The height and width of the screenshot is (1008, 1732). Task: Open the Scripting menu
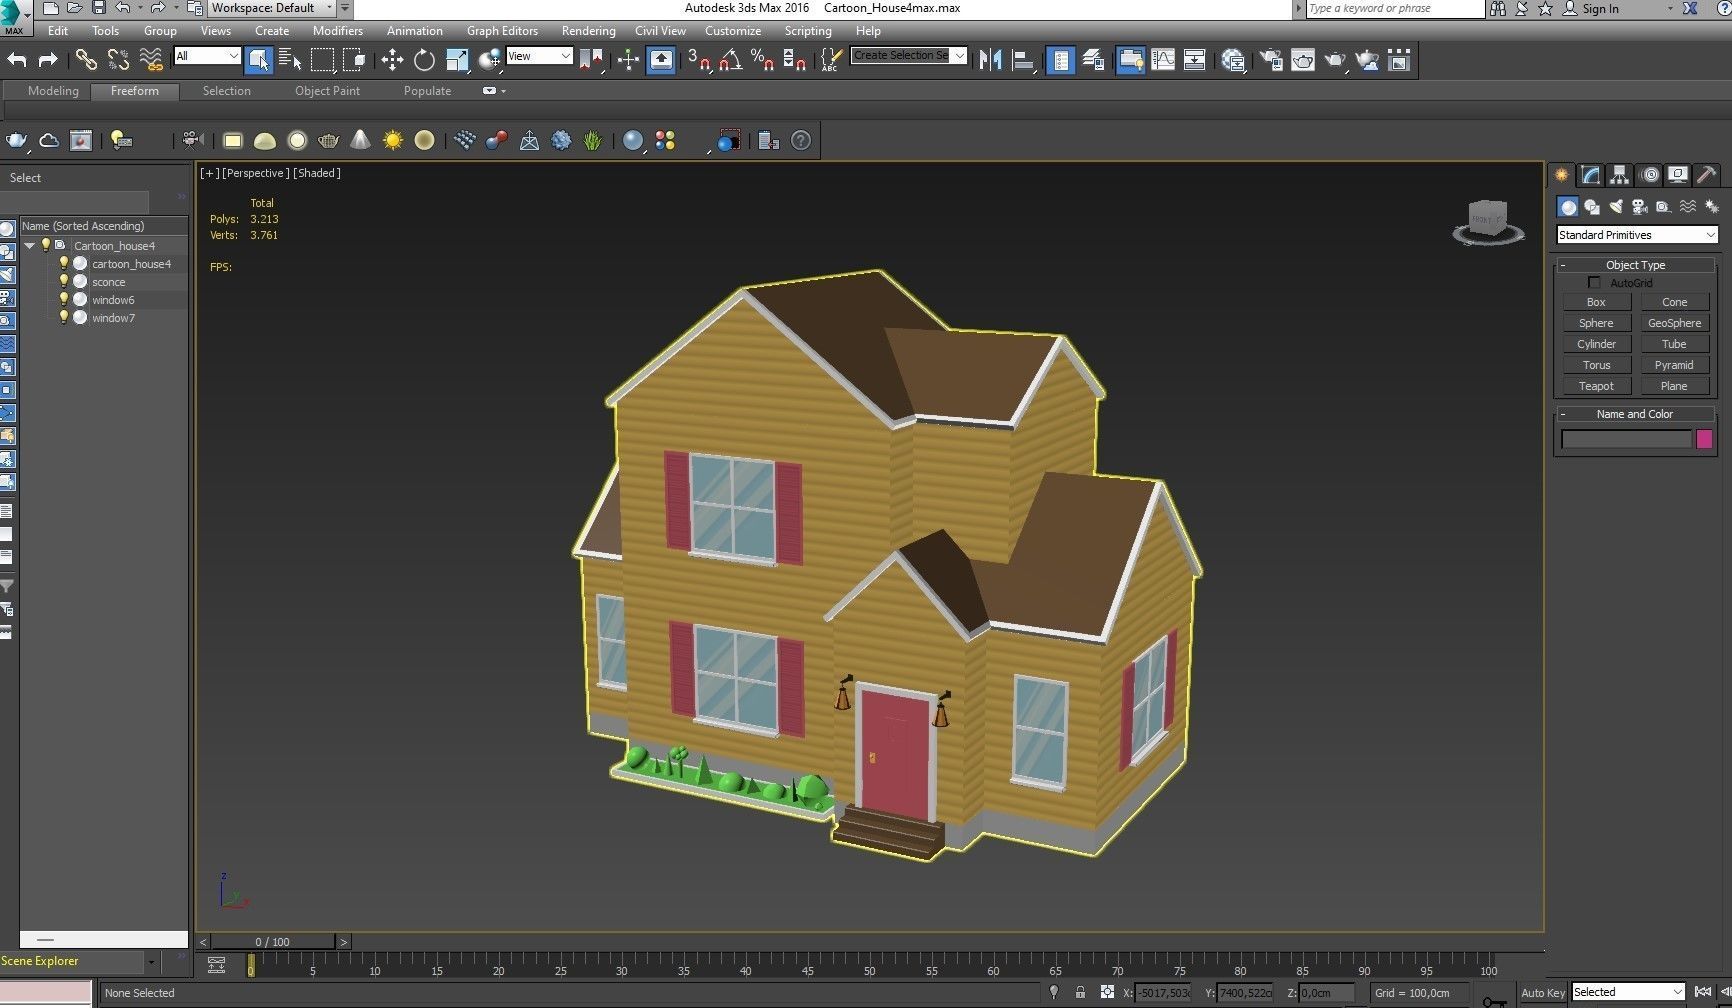coord(808,31)
